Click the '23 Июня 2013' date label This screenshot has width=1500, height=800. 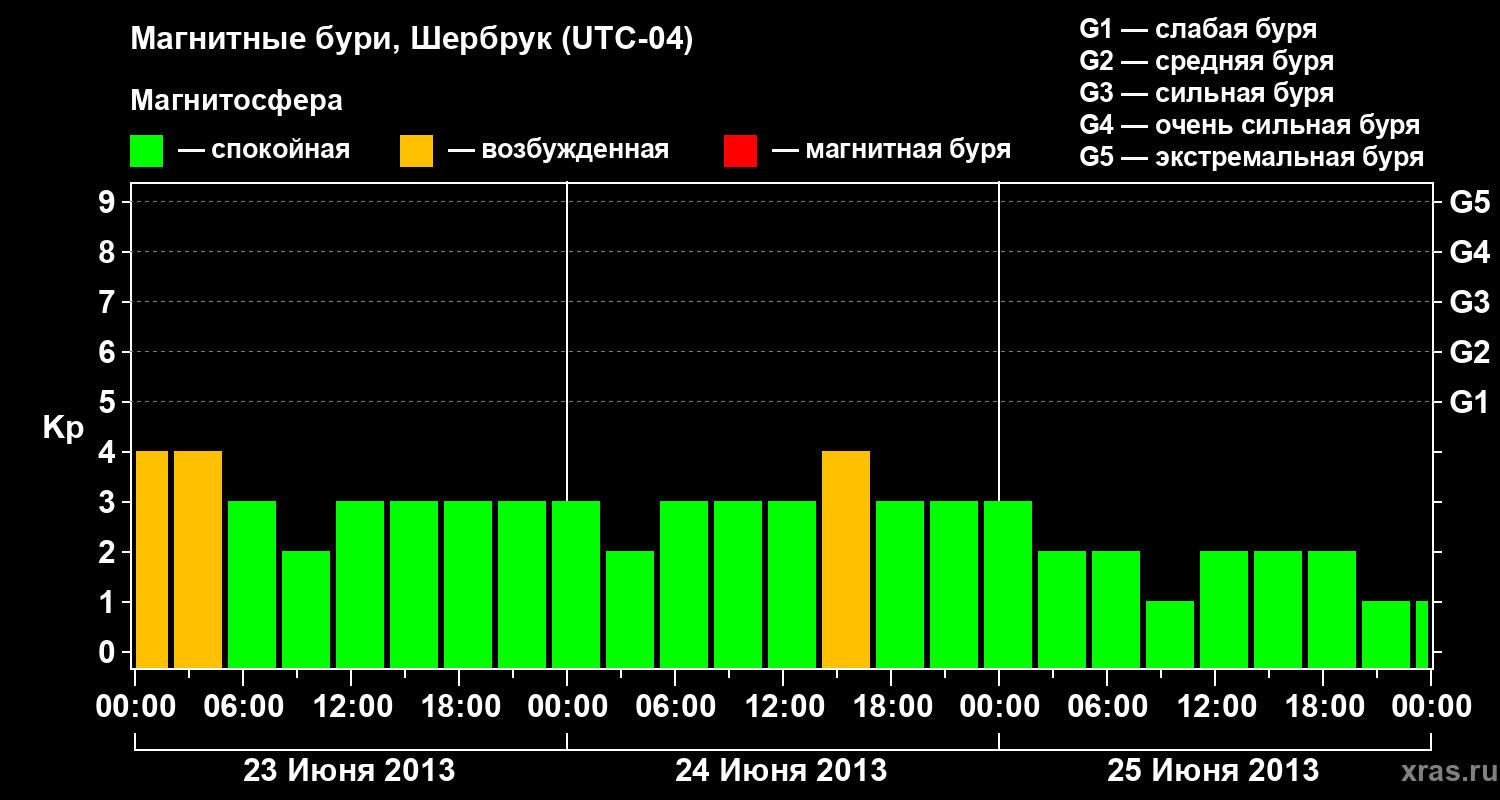coord(350,771)
